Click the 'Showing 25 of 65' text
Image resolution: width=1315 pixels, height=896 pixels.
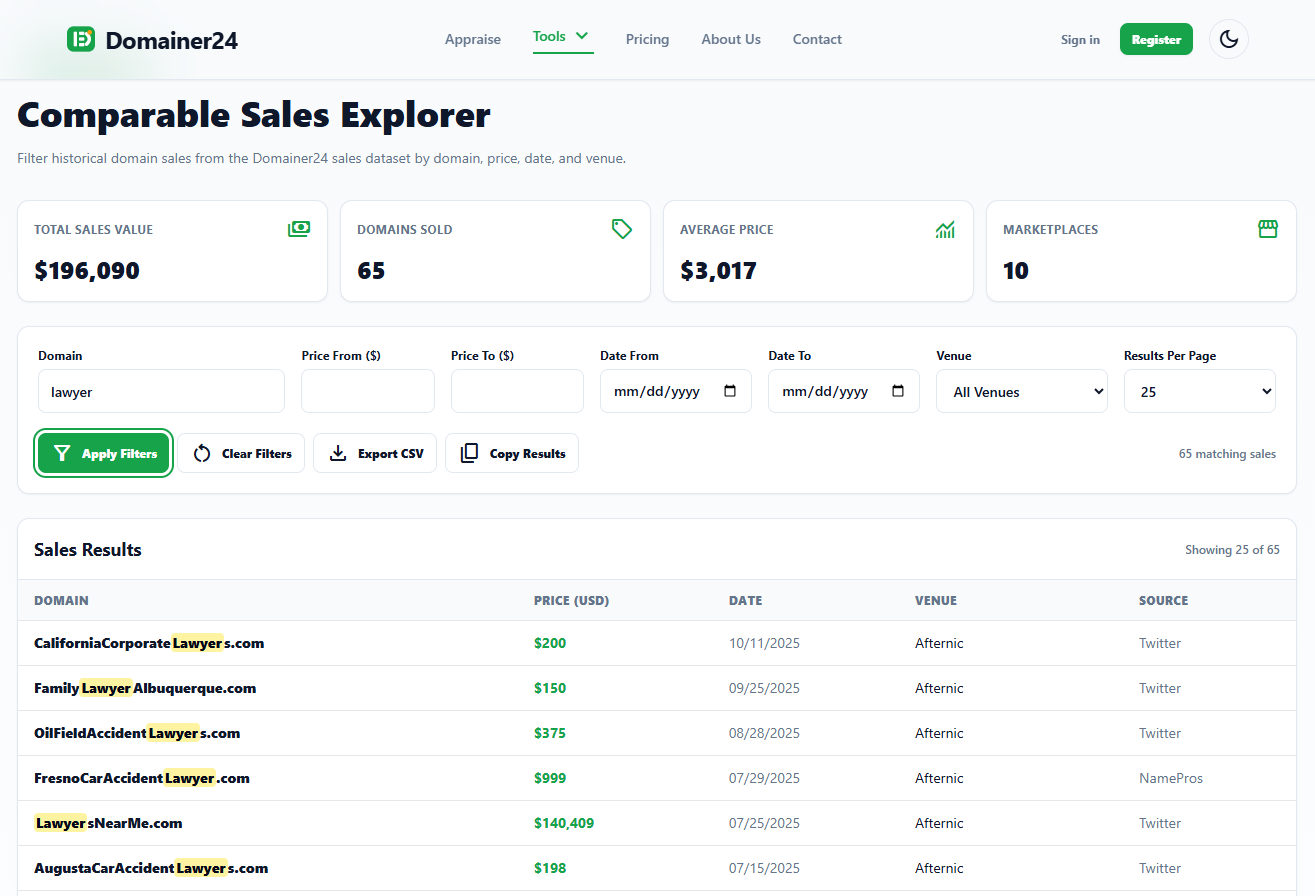coord(1232,550)
